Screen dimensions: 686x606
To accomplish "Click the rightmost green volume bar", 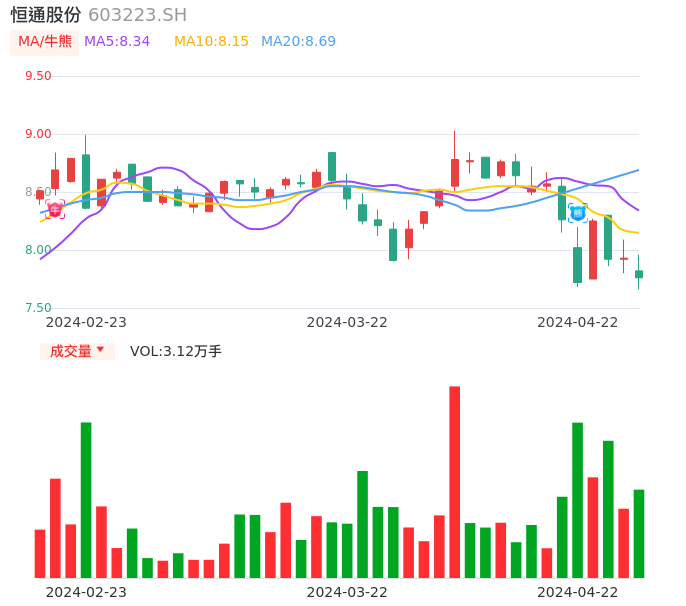I will click(639, 533).
